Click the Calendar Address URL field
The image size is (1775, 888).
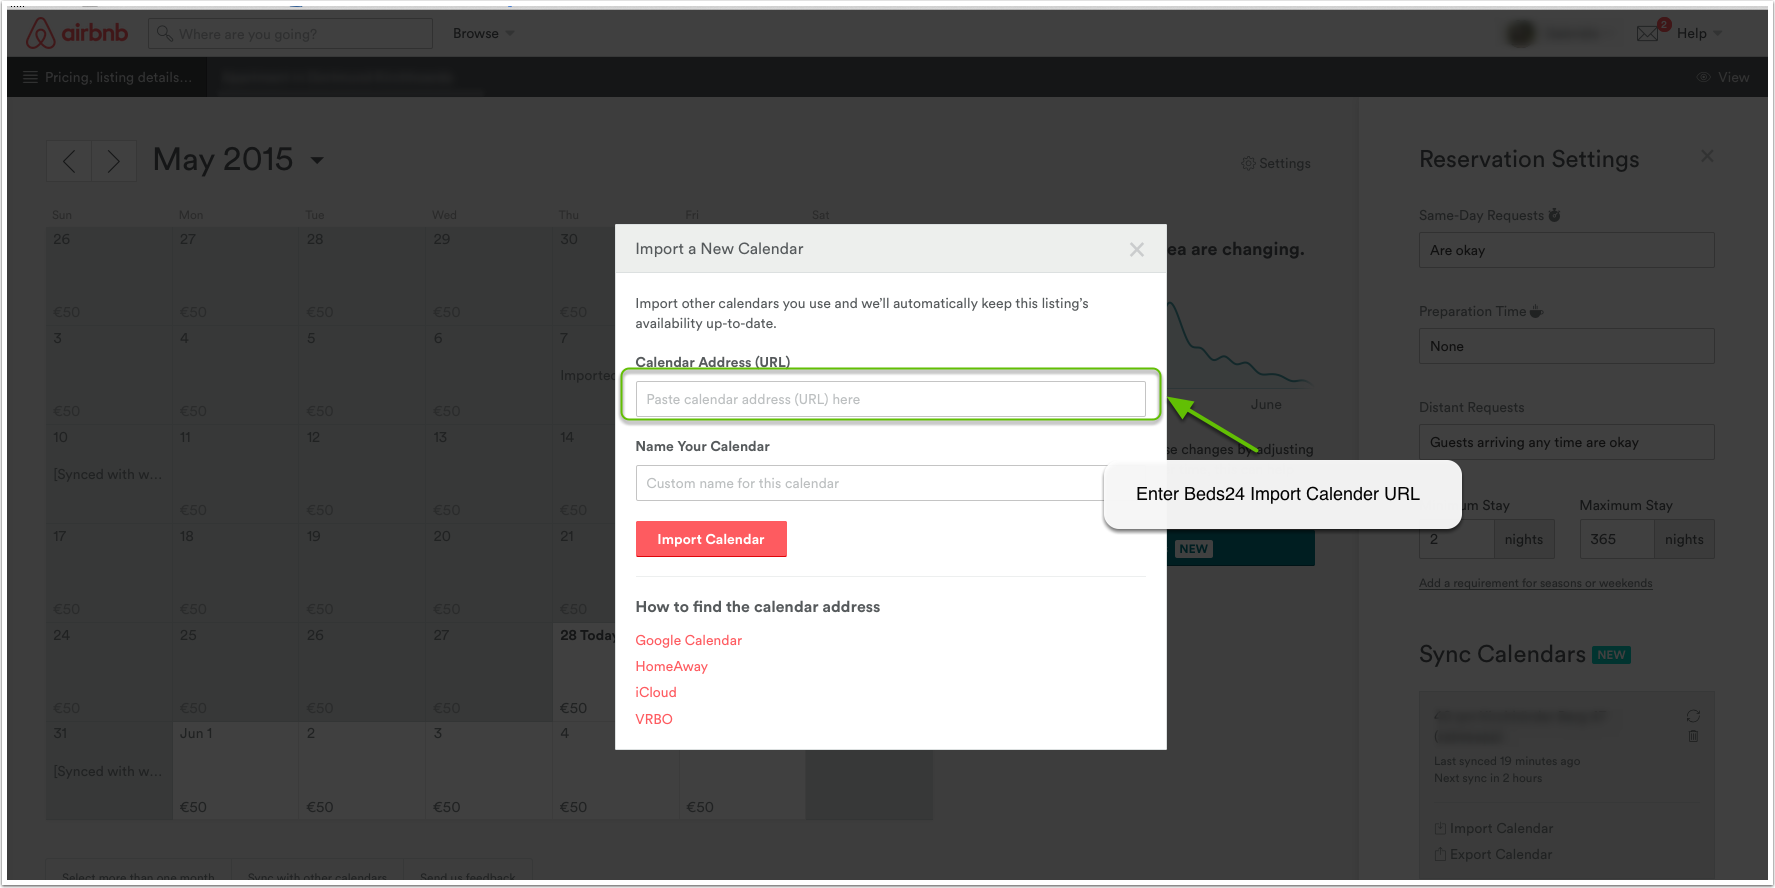click(890, 399)
